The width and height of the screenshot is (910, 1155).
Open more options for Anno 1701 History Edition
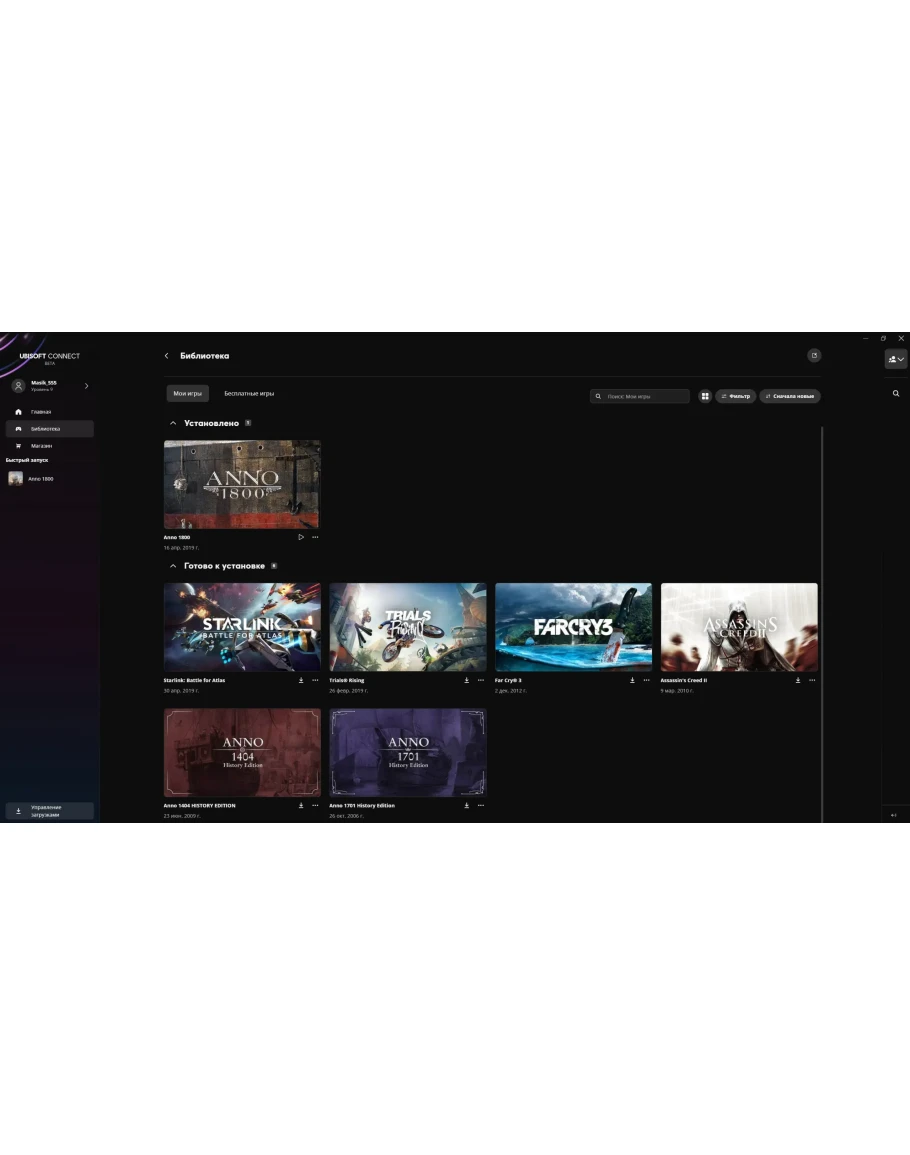point(481,806)
